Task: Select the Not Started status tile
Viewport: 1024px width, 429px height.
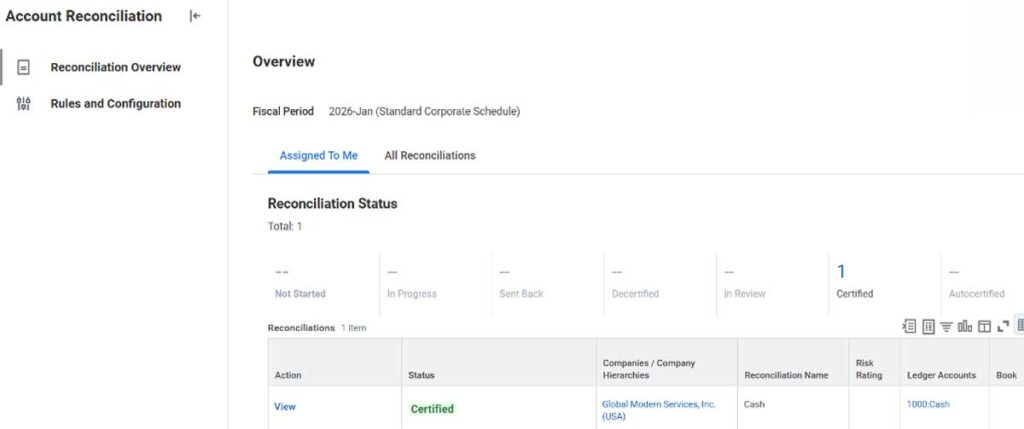Action: coord(300,282)
